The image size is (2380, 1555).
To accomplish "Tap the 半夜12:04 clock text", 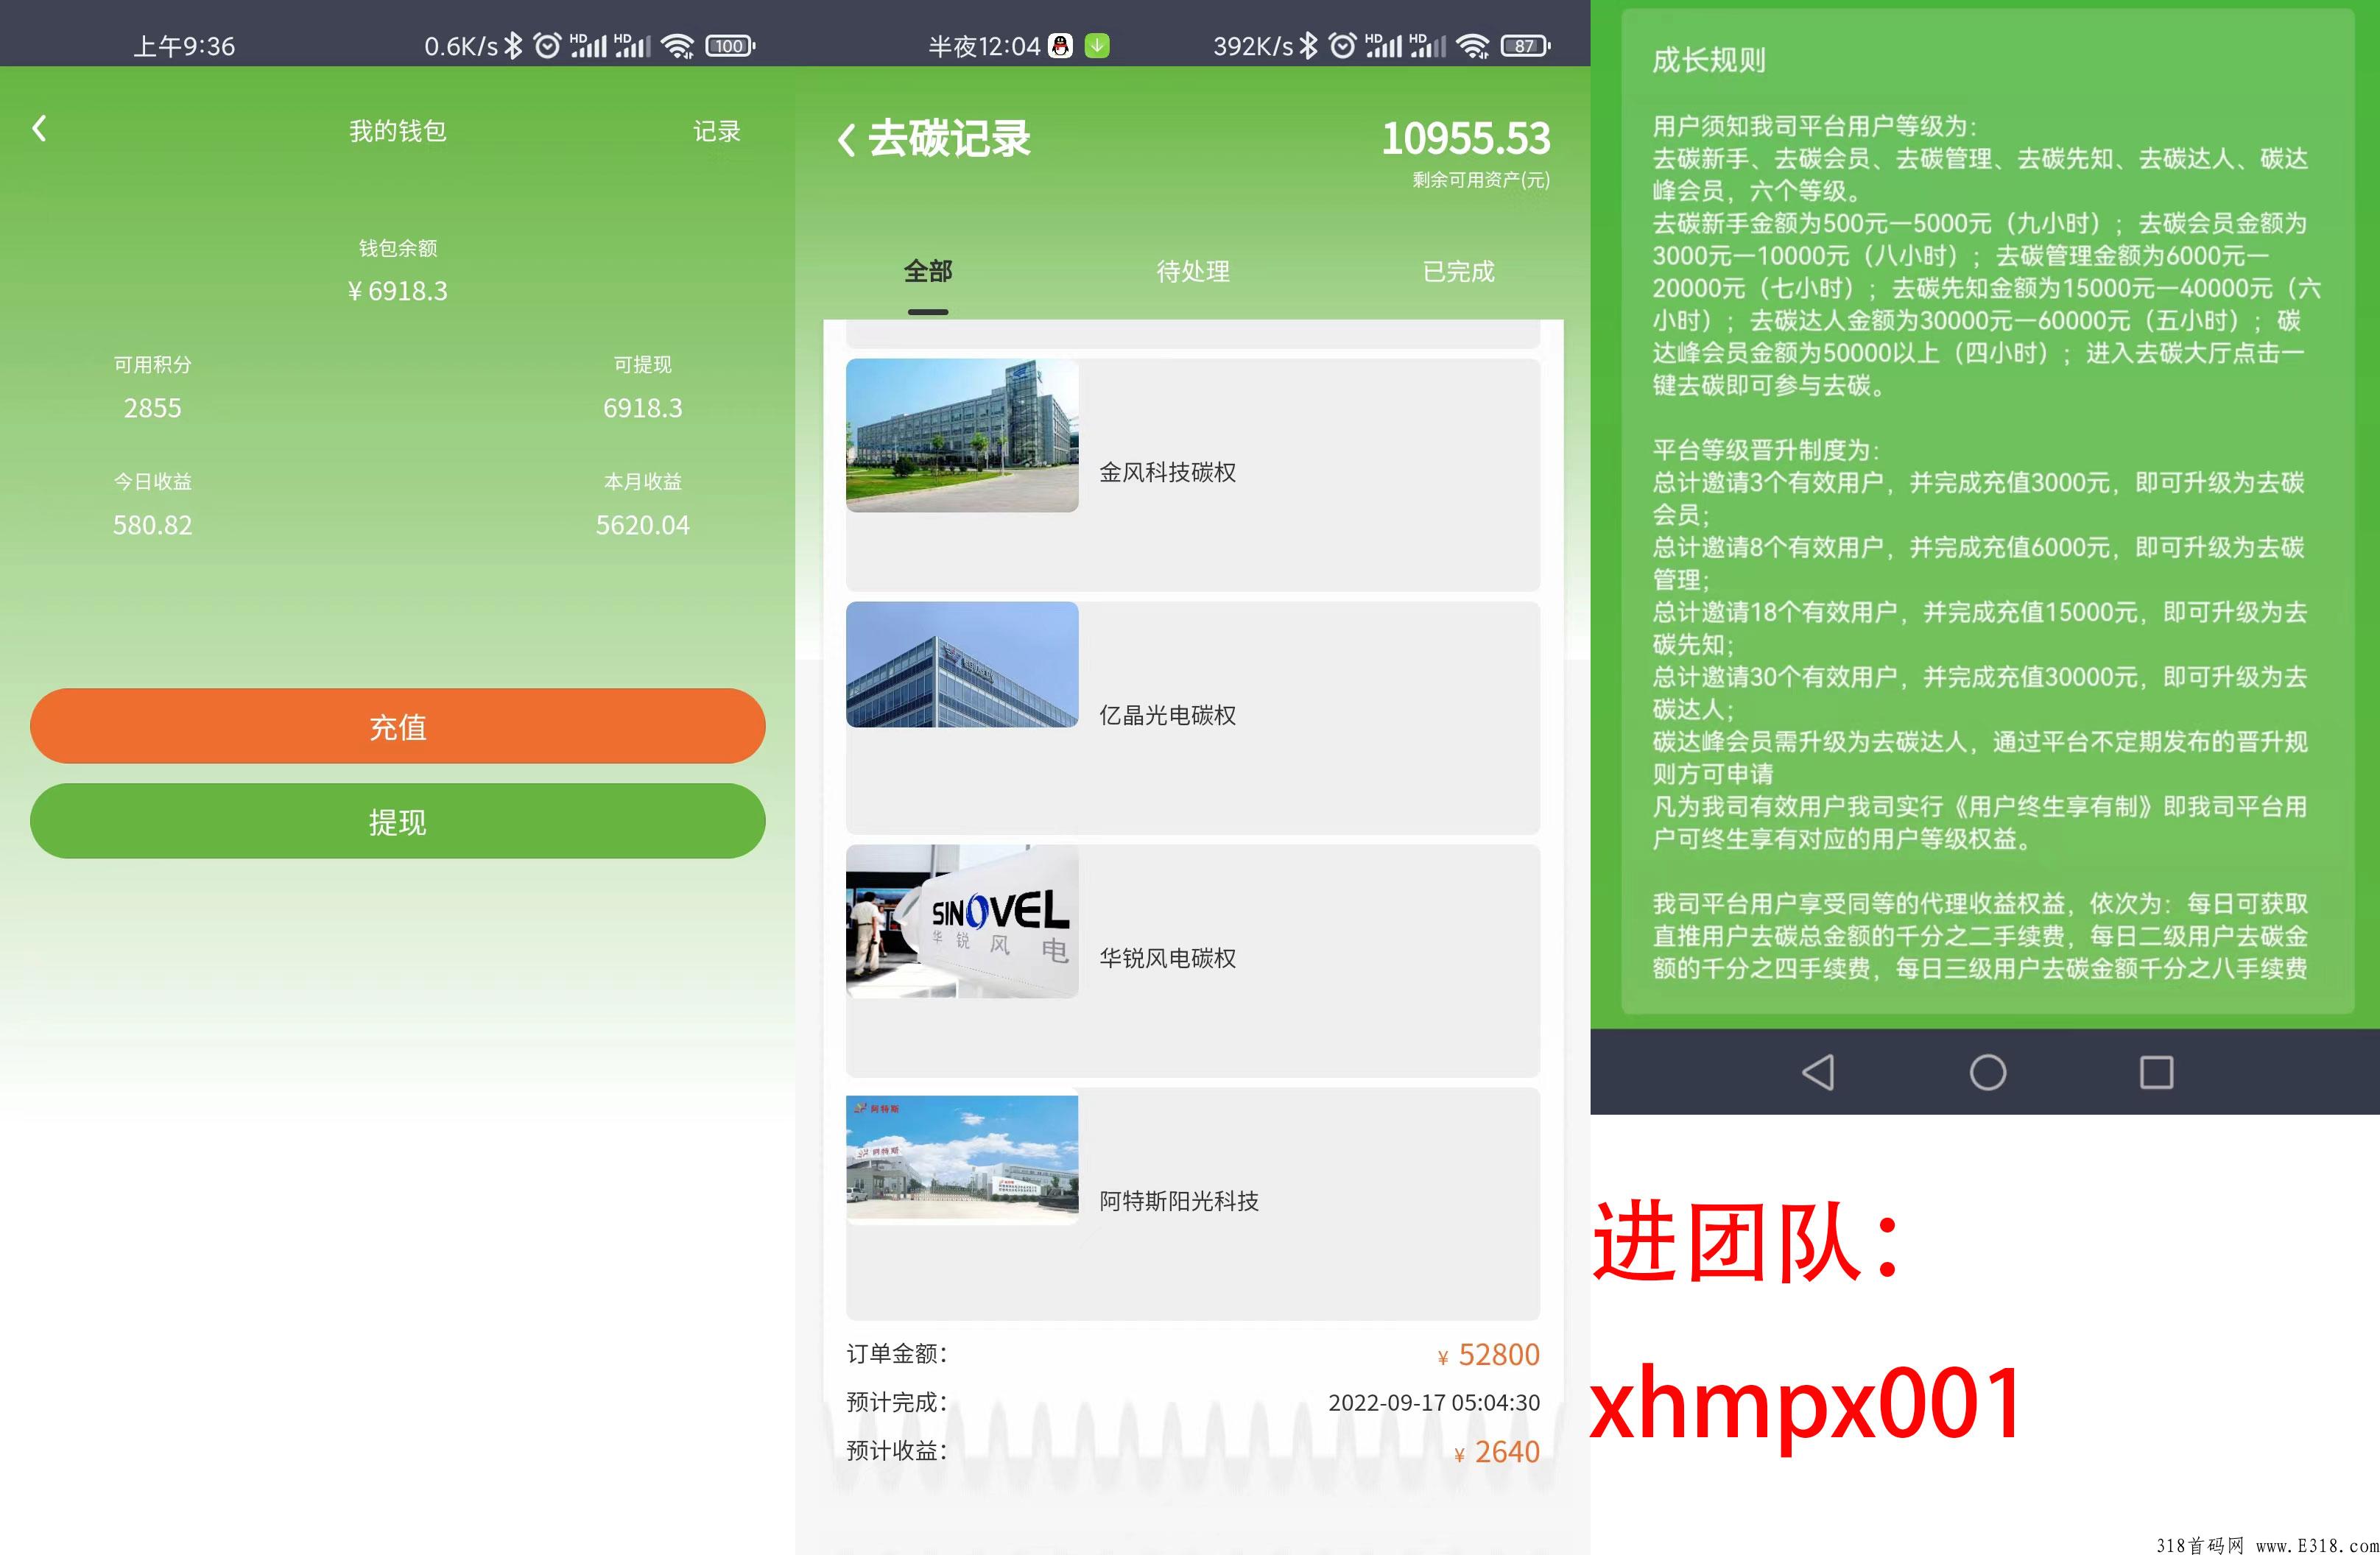I will [x=984, y=46].
